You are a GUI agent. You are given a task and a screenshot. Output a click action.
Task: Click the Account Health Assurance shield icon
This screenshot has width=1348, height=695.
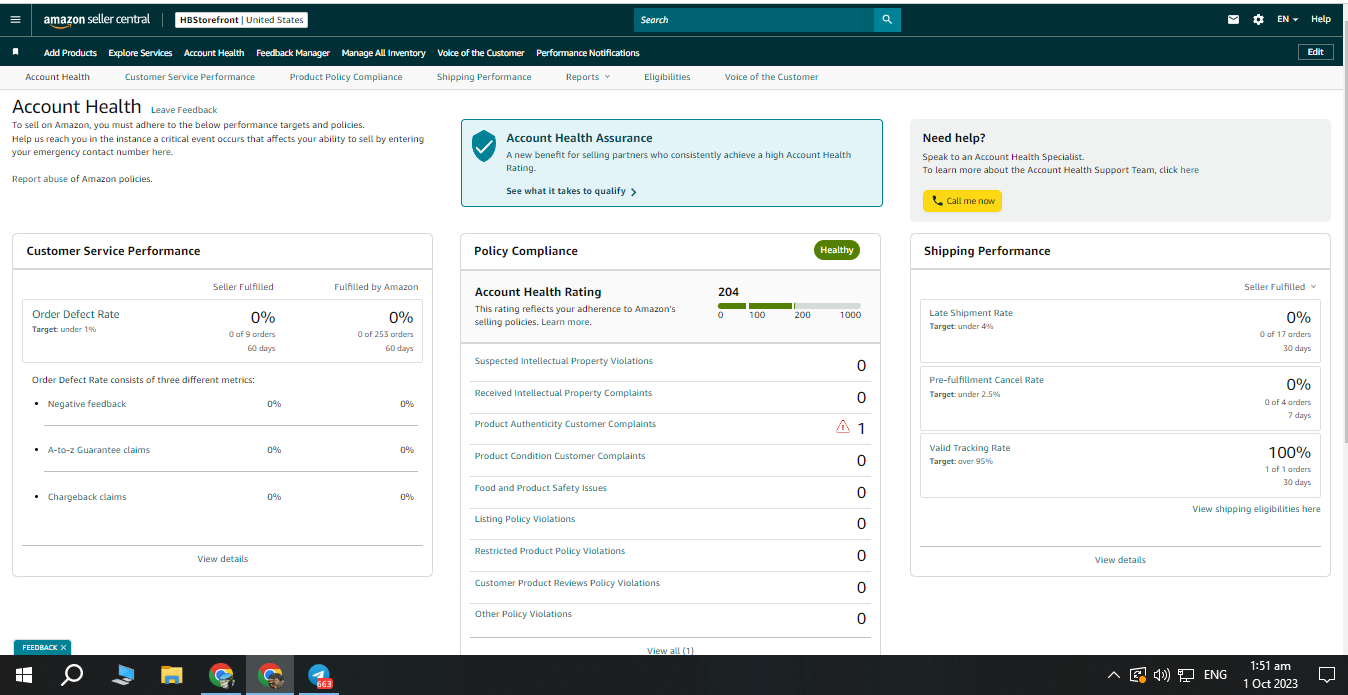click(484, 146)
